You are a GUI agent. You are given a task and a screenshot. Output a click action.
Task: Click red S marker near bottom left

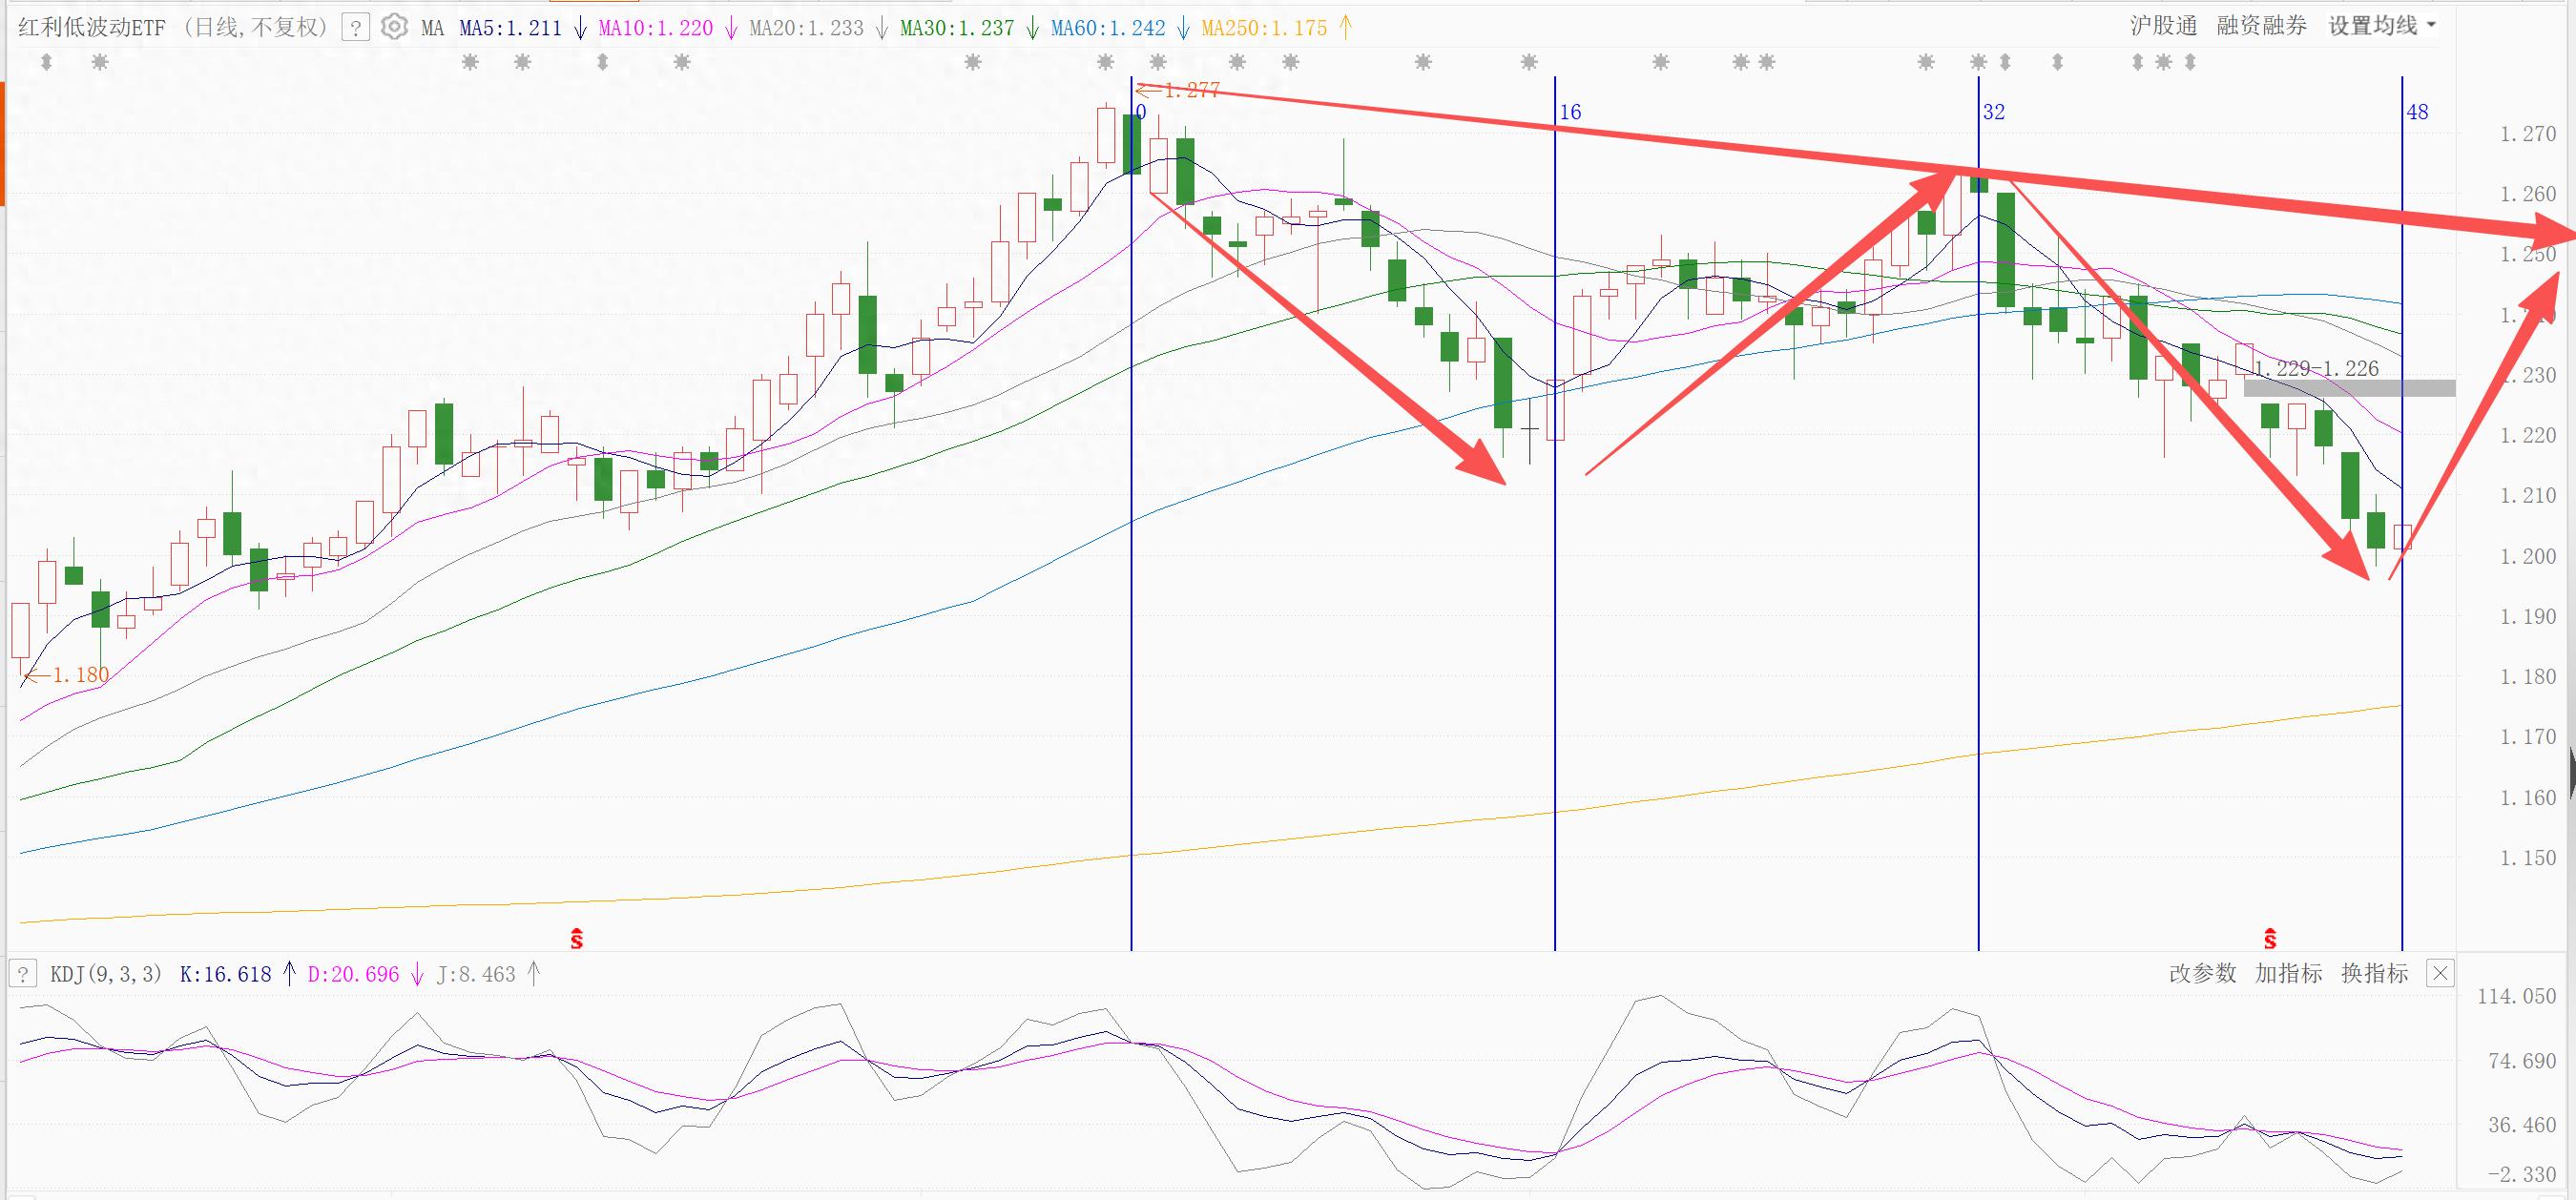[576, 939]
